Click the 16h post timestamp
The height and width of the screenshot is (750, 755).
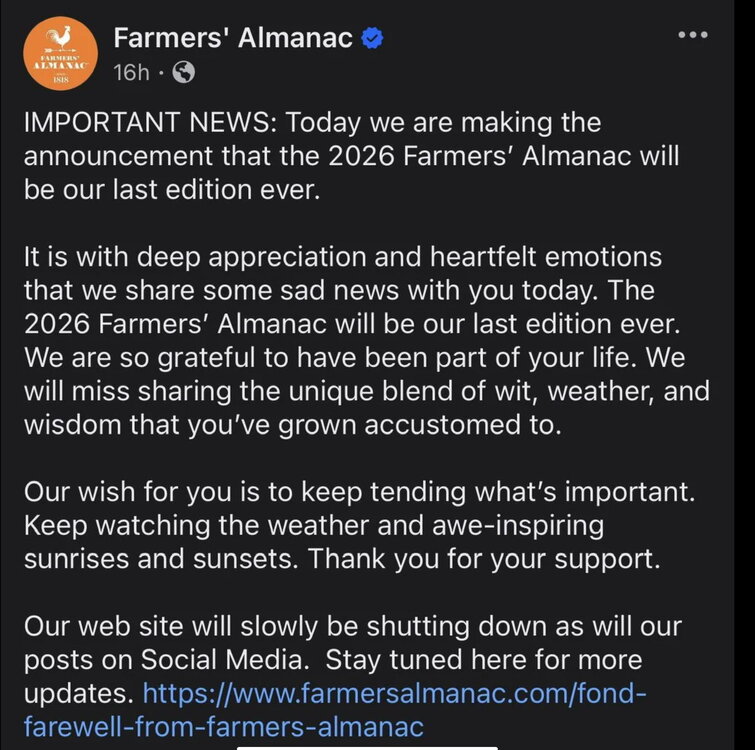click(x=131, y=72)
